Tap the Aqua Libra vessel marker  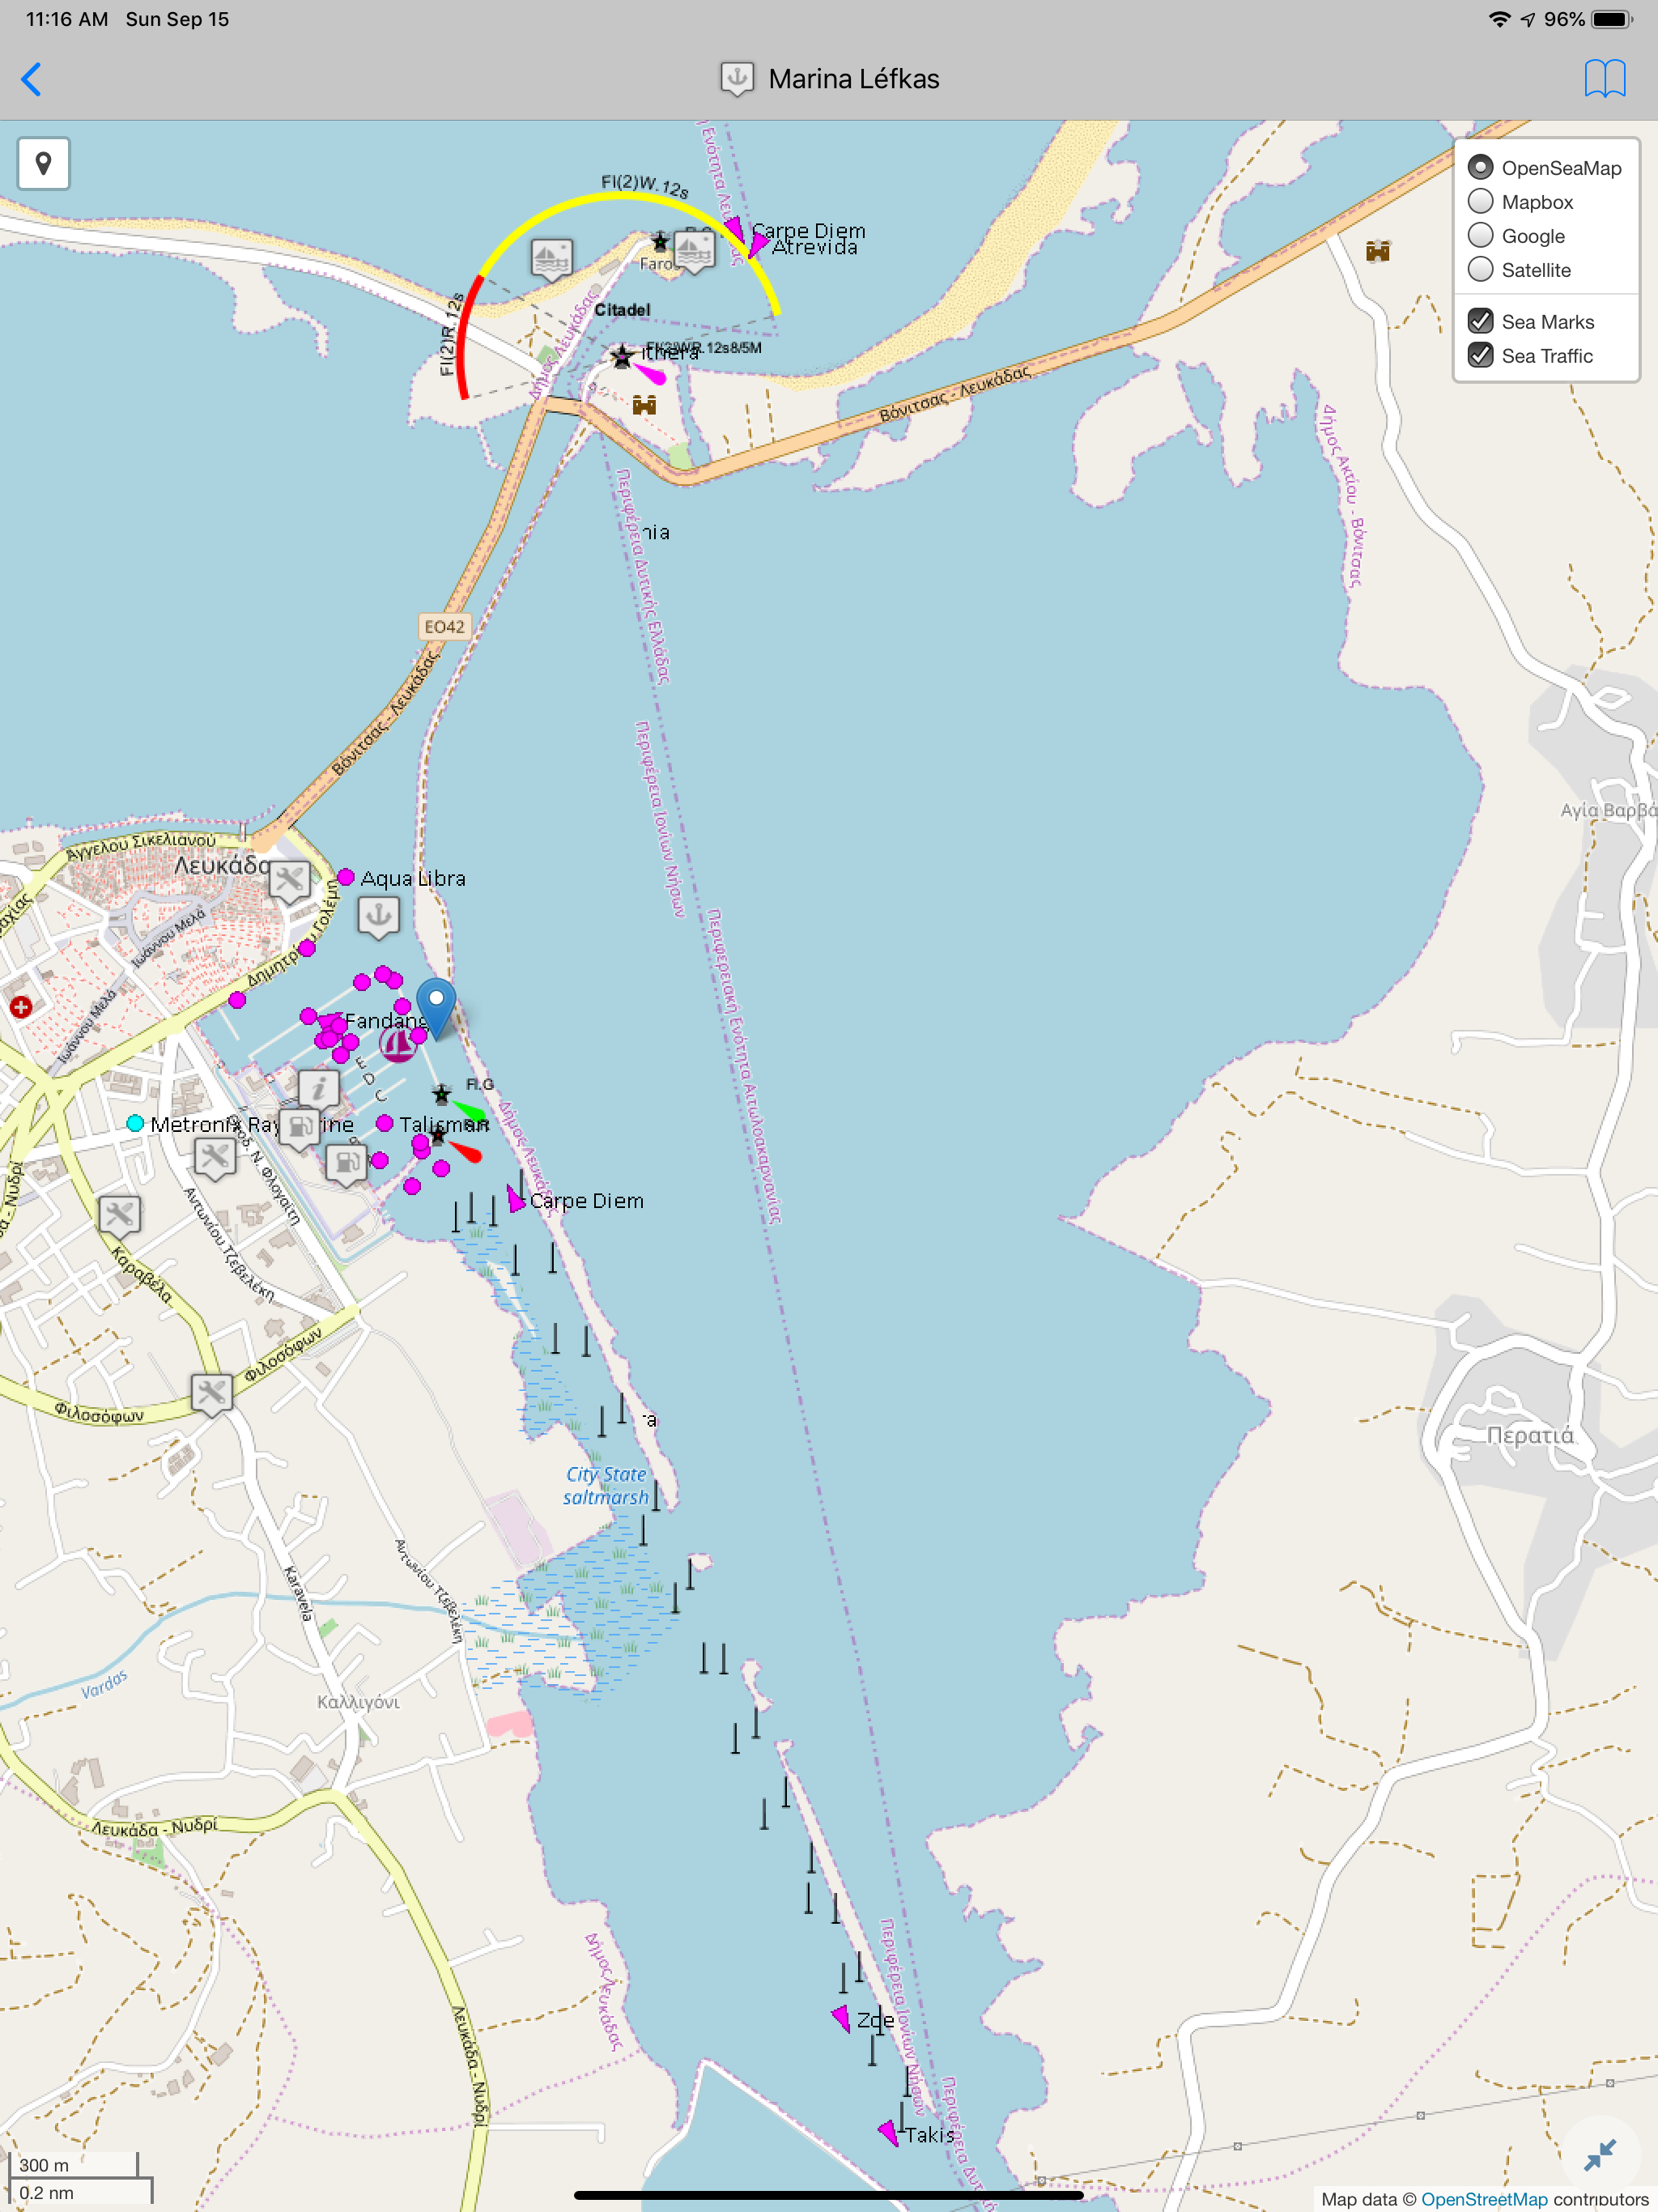pos(346,877)
